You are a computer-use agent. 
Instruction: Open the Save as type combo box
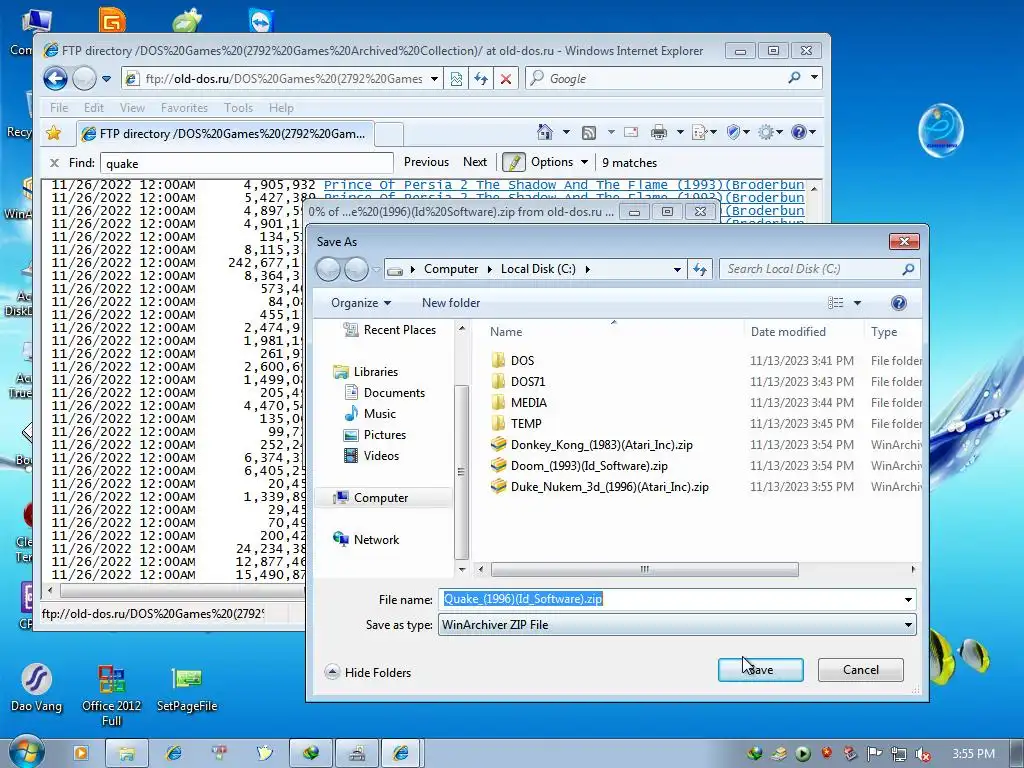pos(677,625)
